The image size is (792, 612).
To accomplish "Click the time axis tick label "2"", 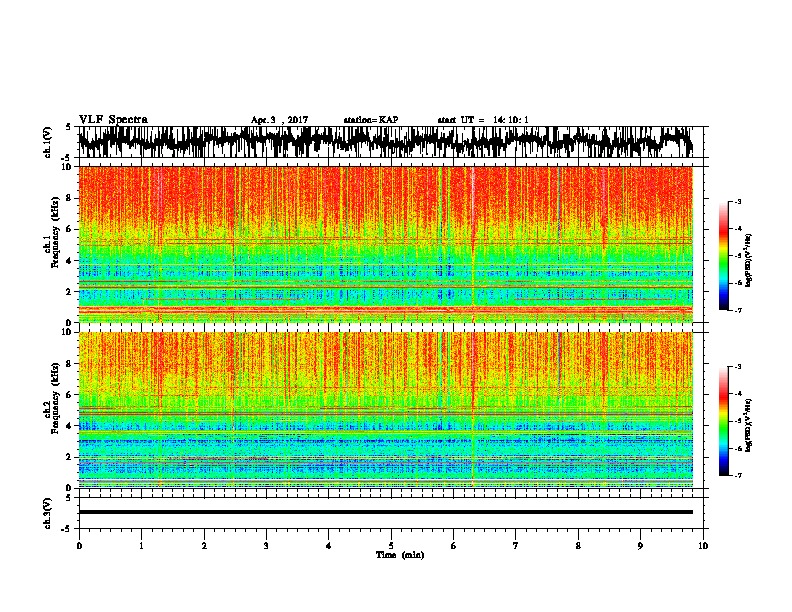I will 204,546.
